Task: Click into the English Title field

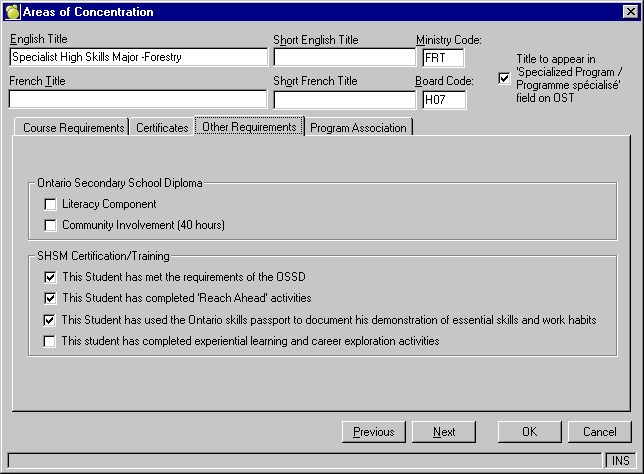Action: click(x=137, y=58)
